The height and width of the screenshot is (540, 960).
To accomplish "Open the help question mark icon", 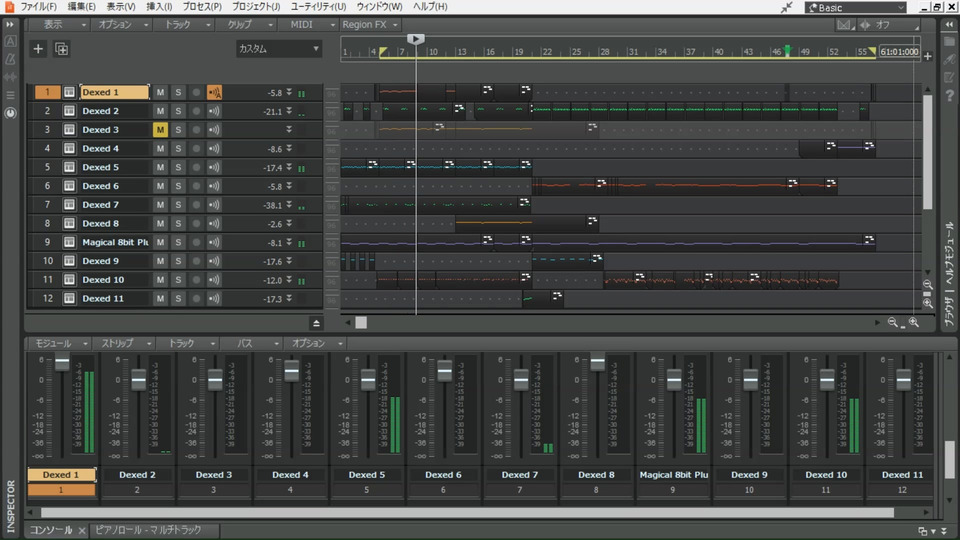I will (x=948, y=95).
